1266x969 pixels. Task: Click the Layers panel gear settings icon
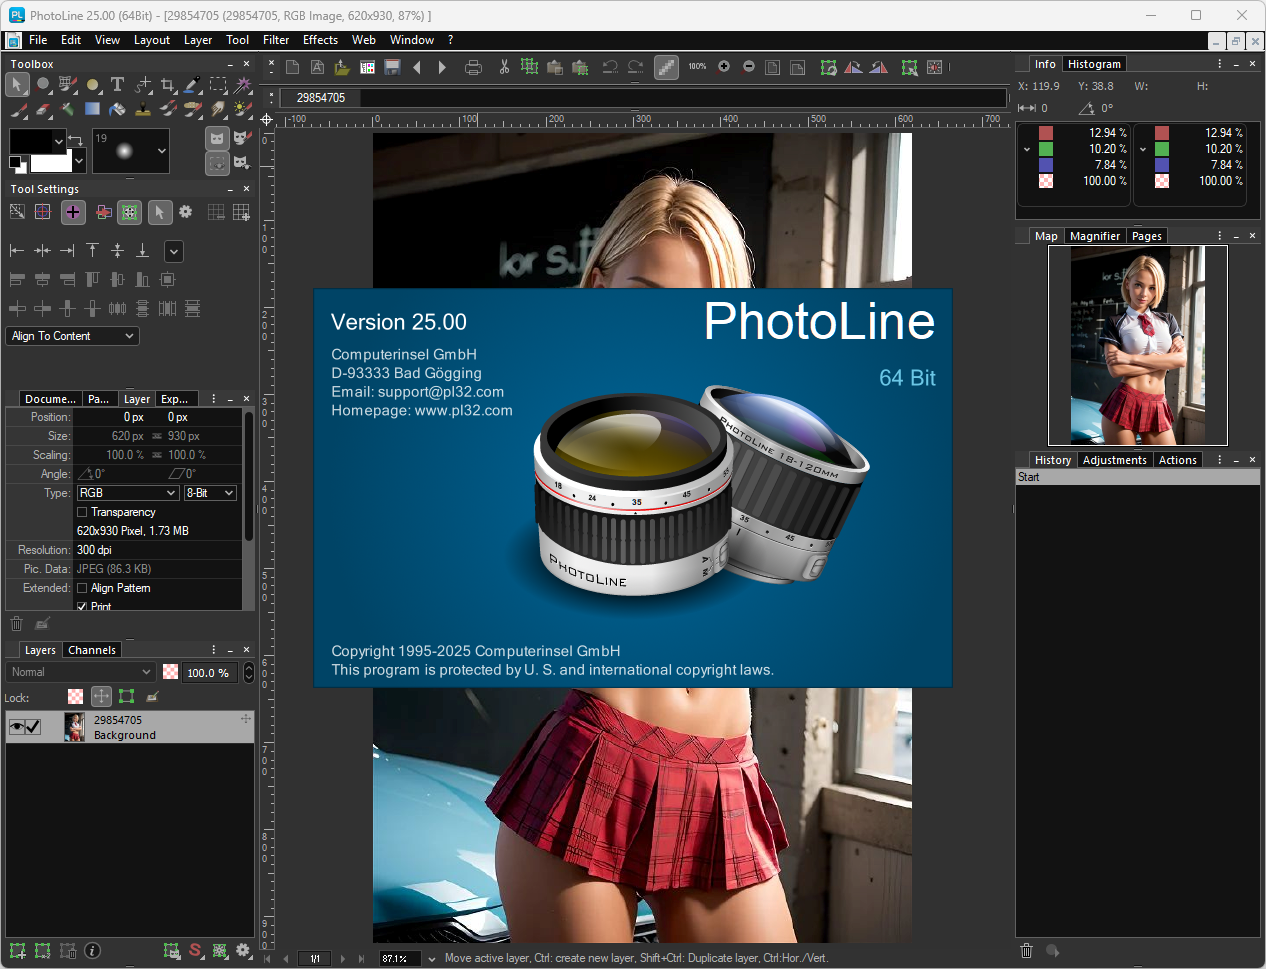[243, 951]
